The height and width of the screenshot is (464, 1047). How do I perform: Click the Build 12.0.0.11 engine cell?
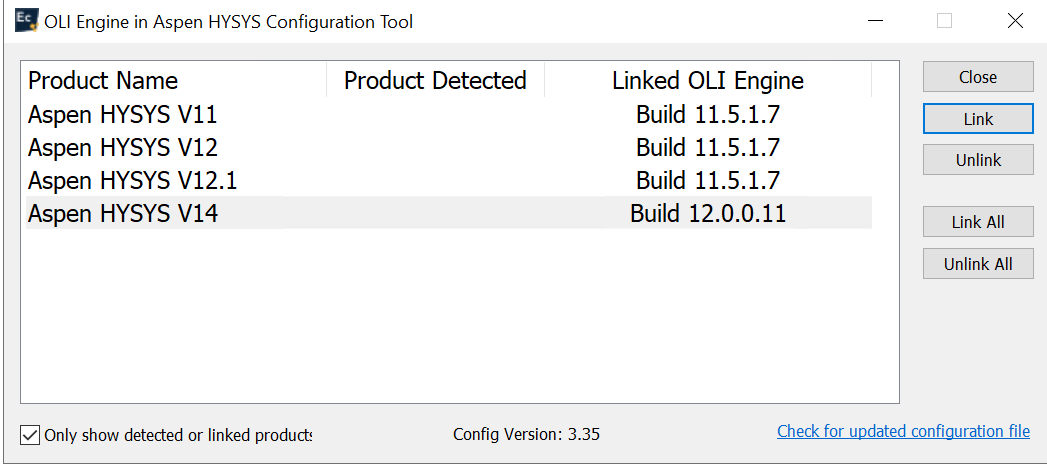click(x=707, y=213)
